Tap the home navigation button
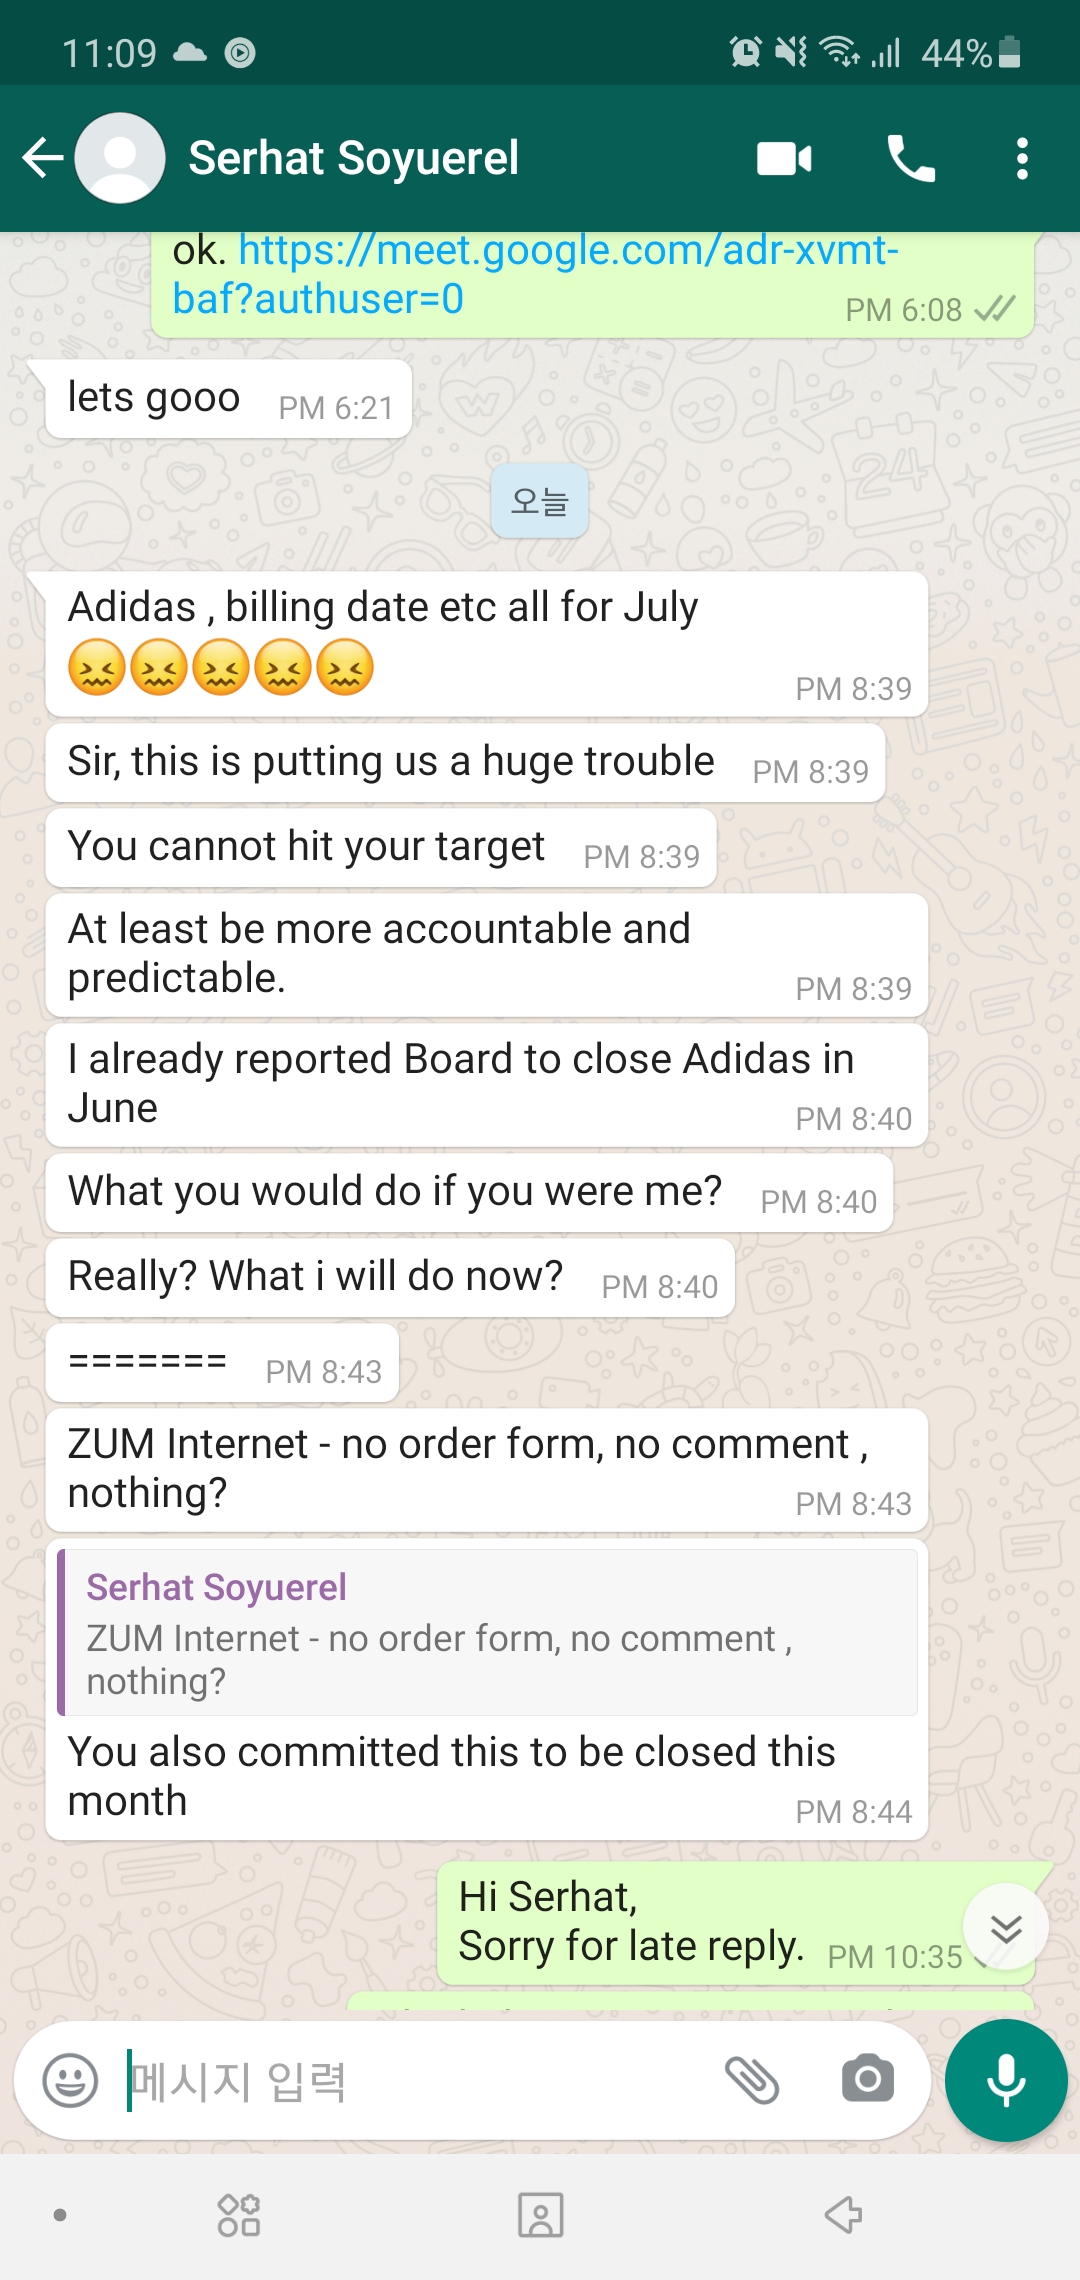The height and width of the screenshot is (2280, 1080). coord(540,2215)
